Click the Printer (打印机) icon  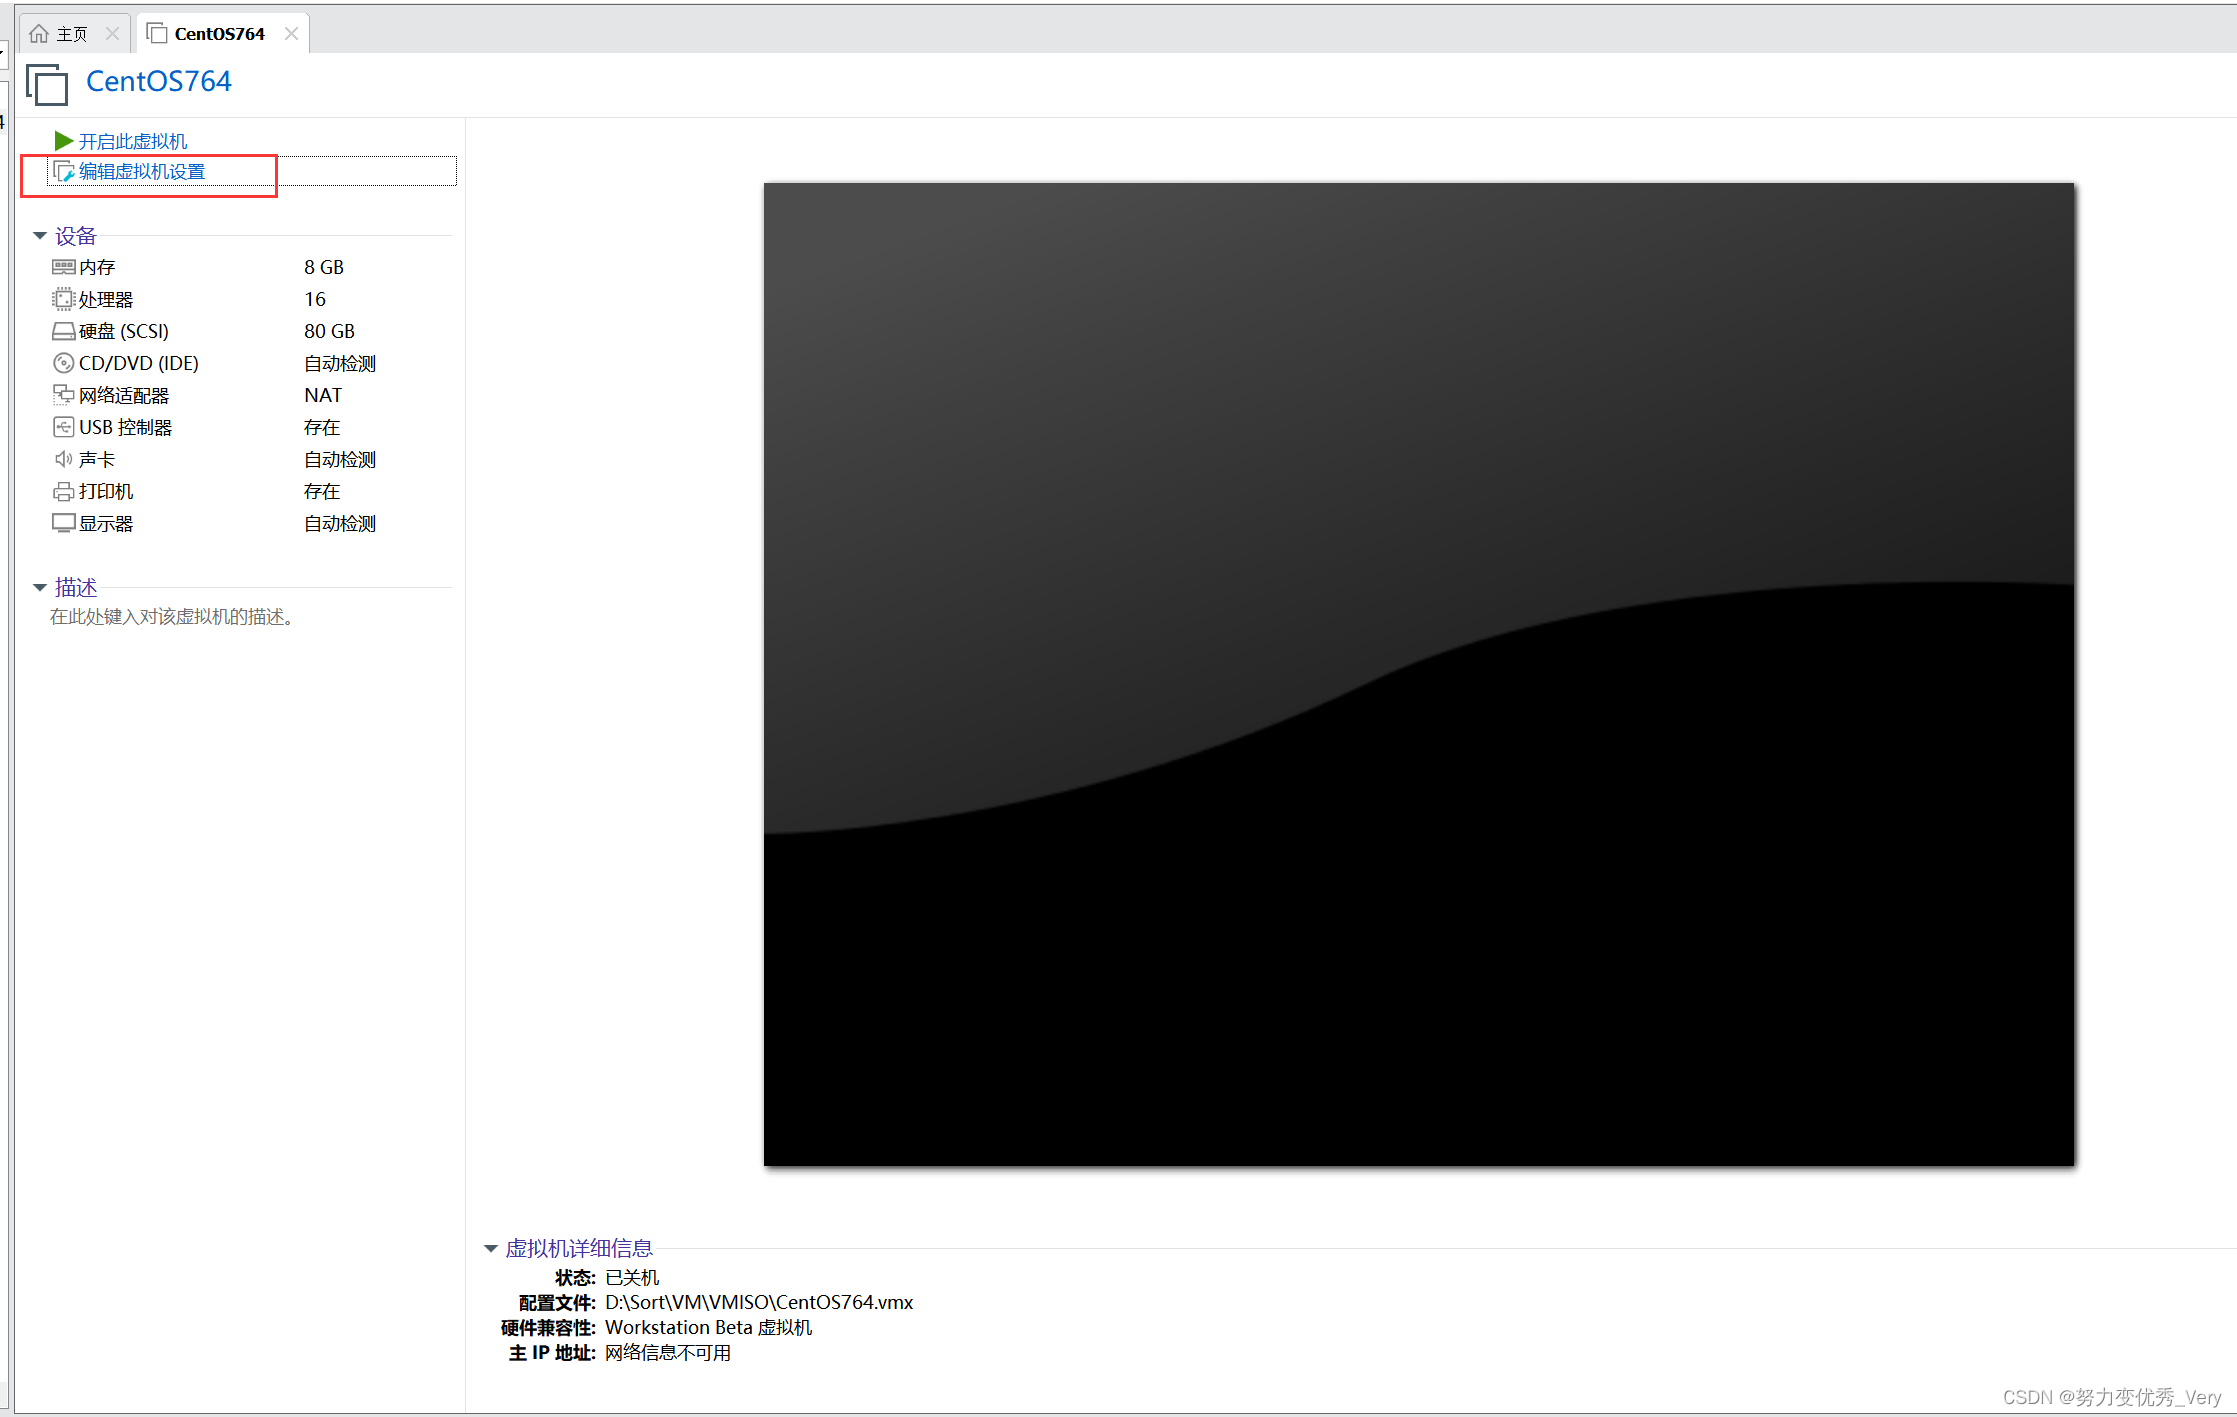63,491
